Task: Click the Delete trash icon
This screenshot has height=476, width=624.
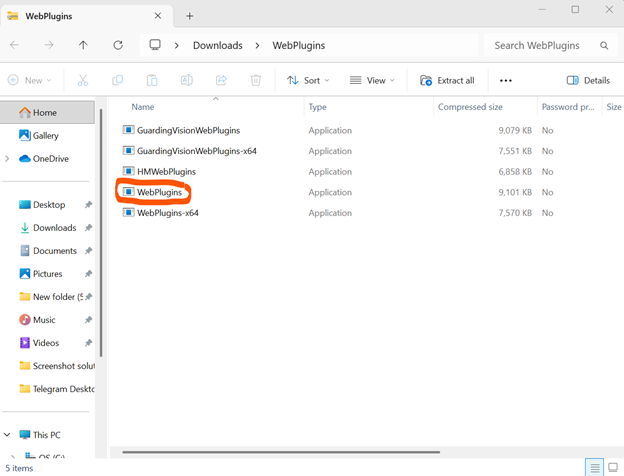Action: click(255, 80)
